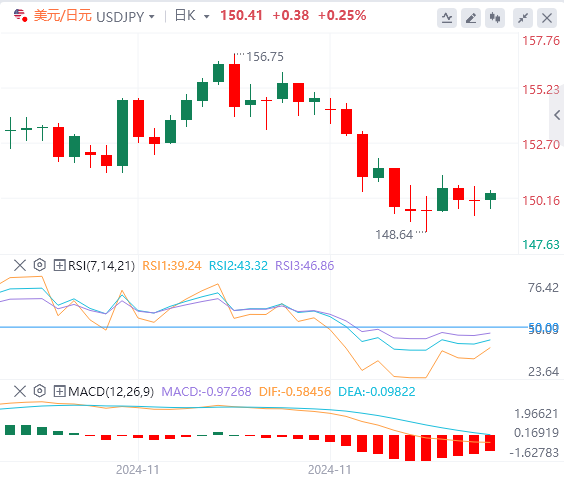Screen dimensions: 564x478
Task: Open the indicators chart icon in toolbar
Action: (447, 18)
